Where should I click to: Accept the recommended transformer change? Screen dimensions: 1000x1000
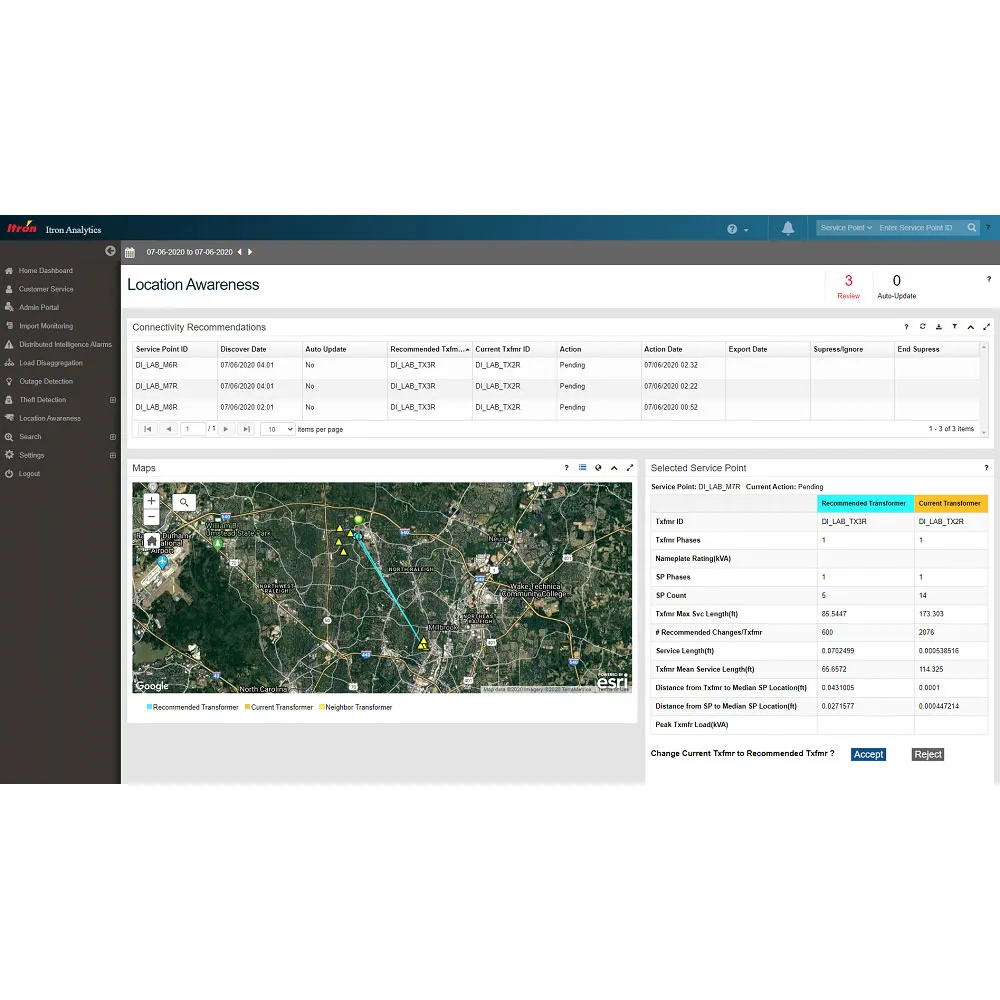(868, 754)
